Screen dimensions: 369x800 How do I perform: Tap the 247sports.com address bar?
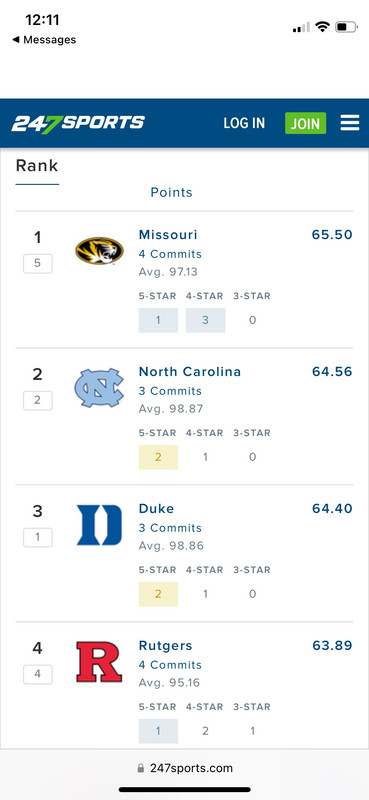[x=184, y=768]
